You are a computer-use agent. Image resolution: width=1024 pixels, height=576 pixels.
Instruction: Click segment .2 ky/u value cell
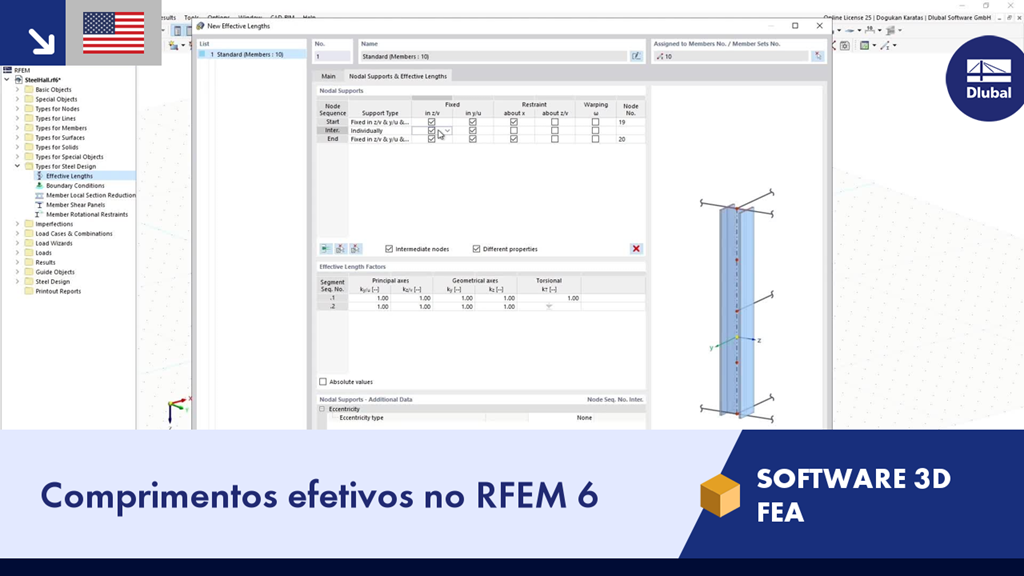(x=369, y=306)
